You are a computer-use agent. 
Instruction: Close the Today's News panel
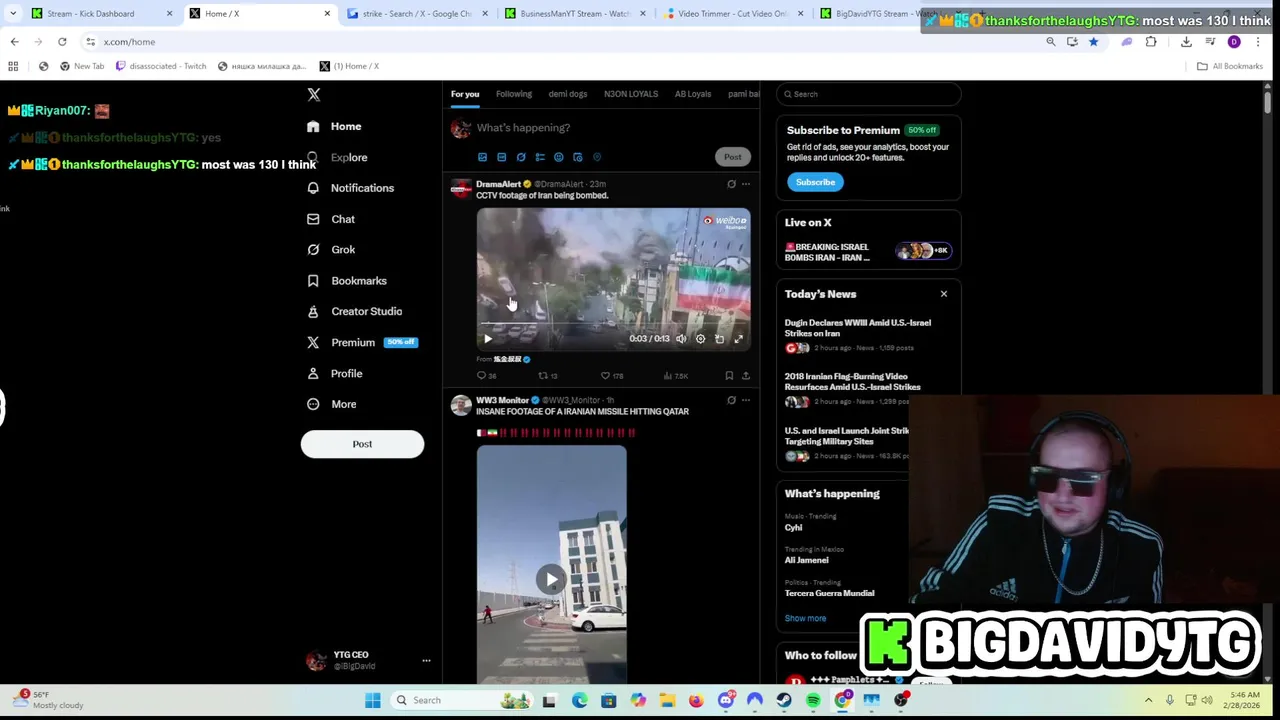943,294
